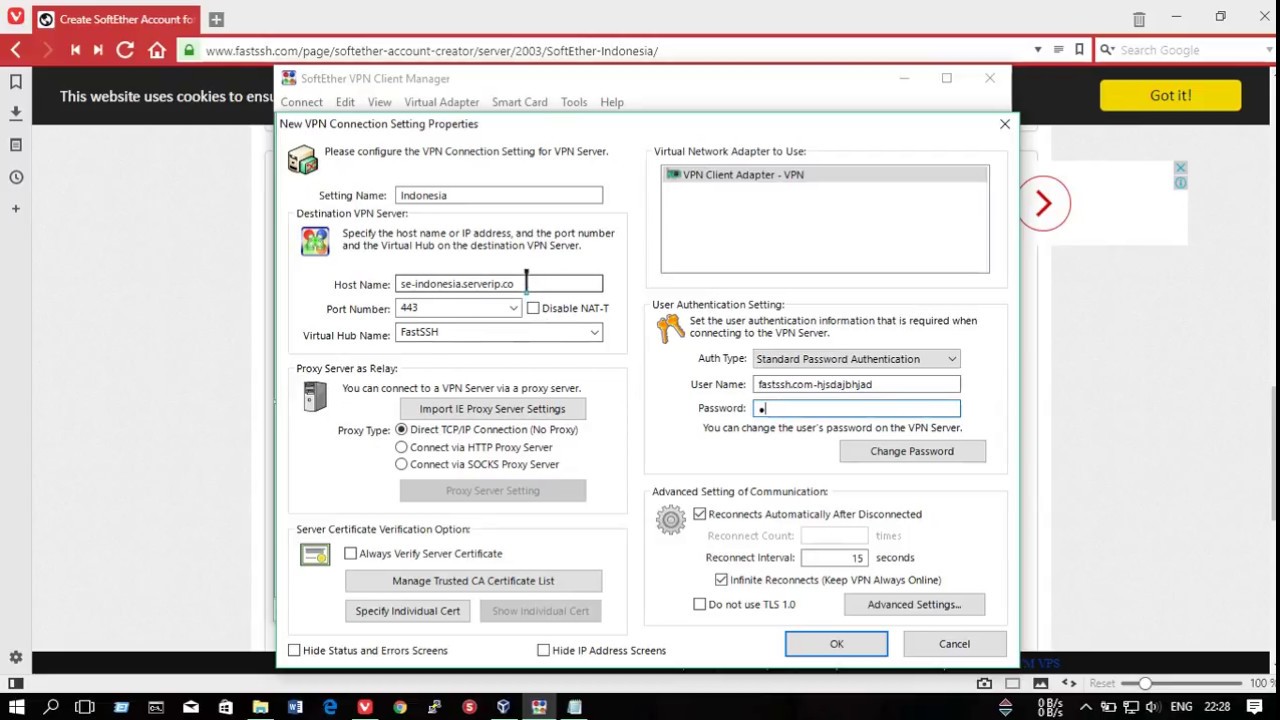1280x720 pixels.
Task: Close the ad with X icon
Action: tap(1180, 168)
